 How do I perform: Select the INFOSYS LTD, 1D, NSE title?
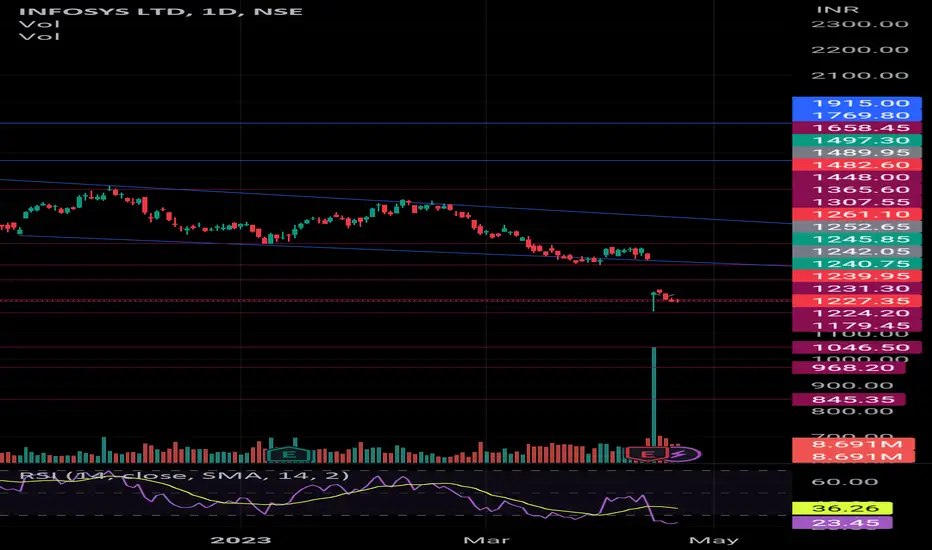click(160, 11)
